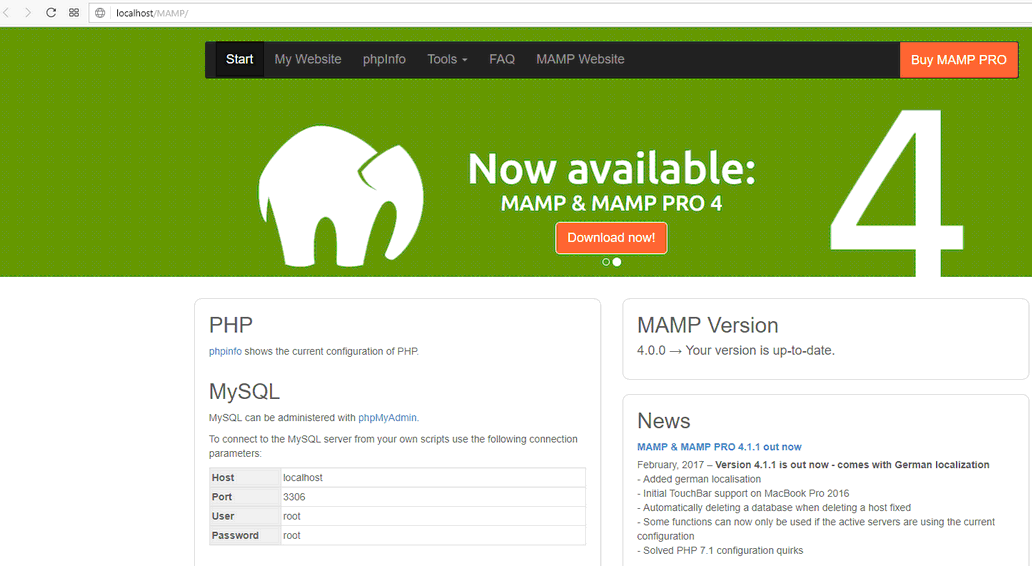Click 'Automatically deleting a database' news line
The width and height of the screenshot is (1032, 566).
[x=774, y=508]
